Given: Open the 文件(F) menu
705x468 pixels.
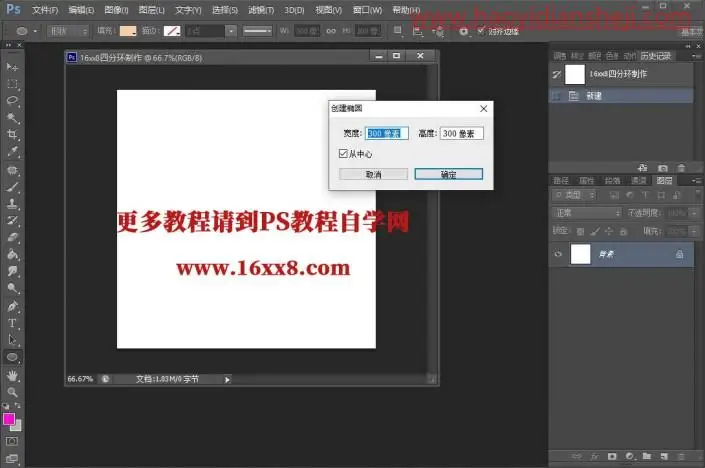Looking at the screenshot, I should pyautogui.click(x=45, y=10).
